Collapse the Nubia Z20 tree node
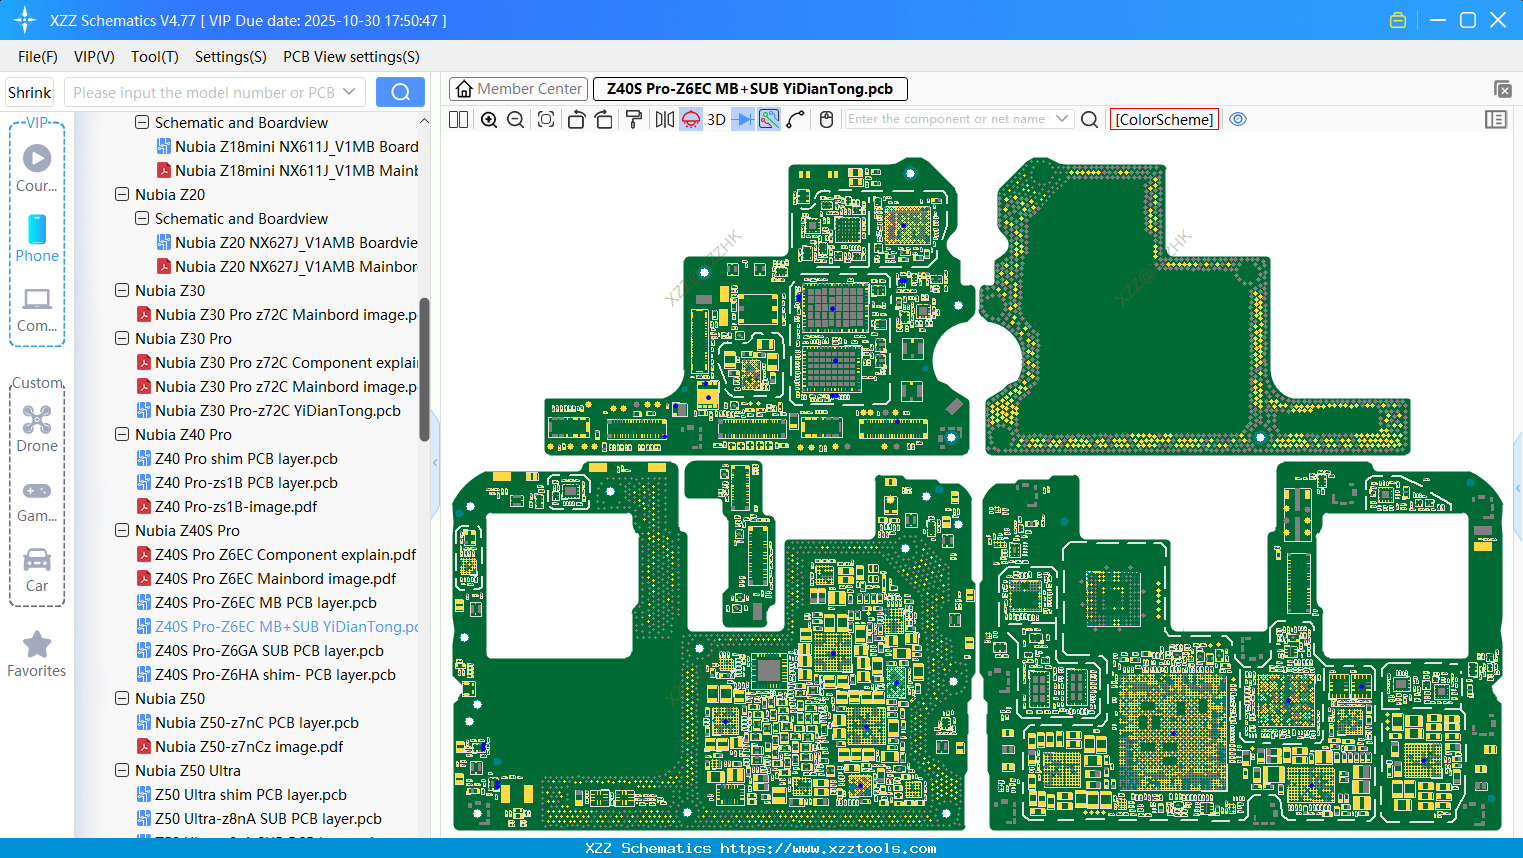1523x858 pixels. coord(122,195)
